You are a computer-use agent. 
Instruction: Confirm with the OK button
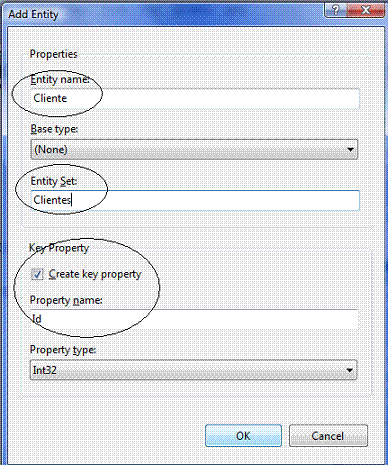point(243,436)
